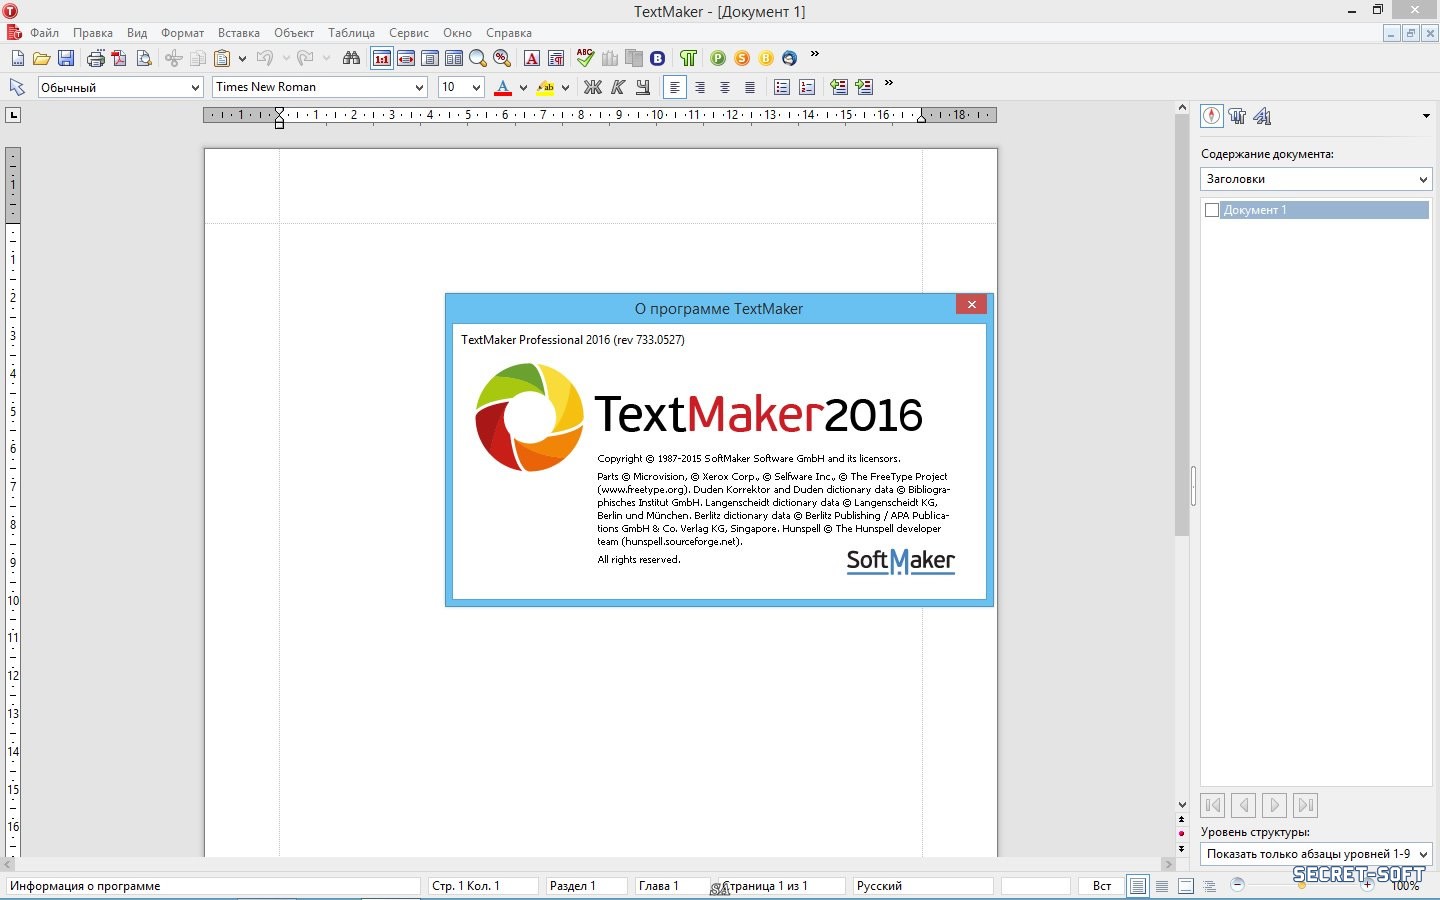Open Find with the binoculars icon

tap(351, 58)
